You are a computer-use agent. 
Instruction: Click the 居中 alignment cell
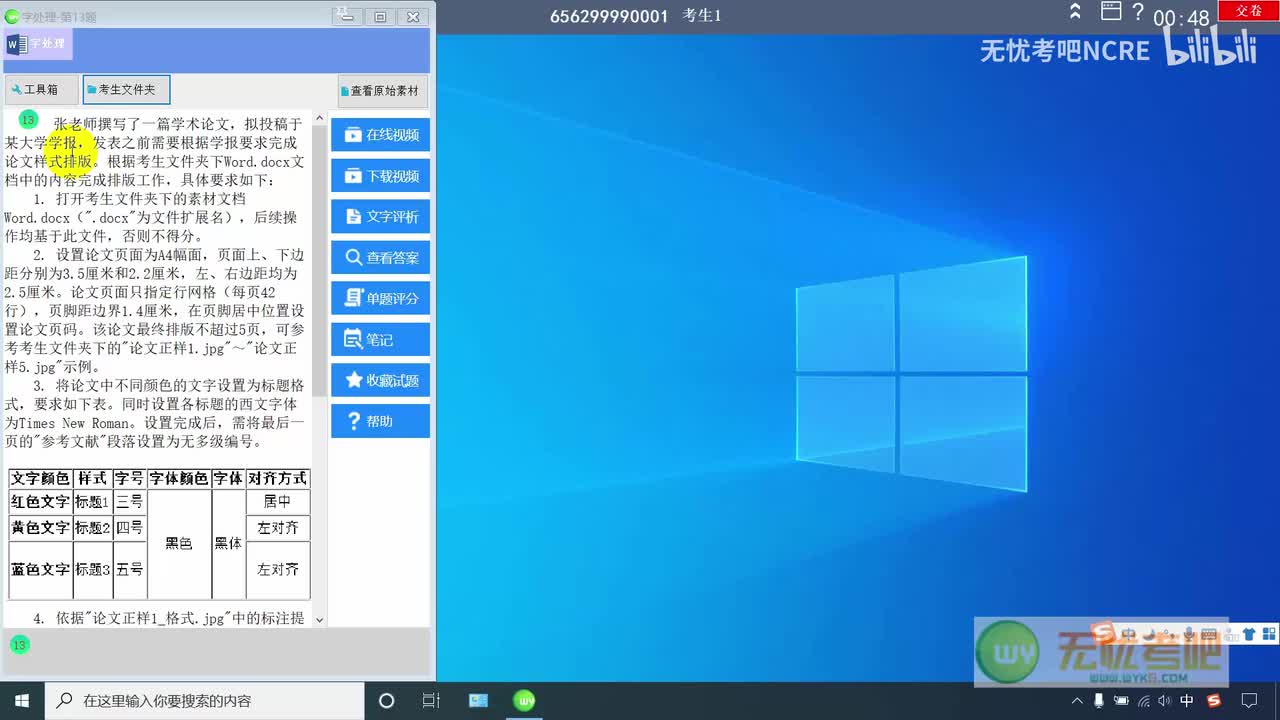pyautogui.click(x=277, y=502)
